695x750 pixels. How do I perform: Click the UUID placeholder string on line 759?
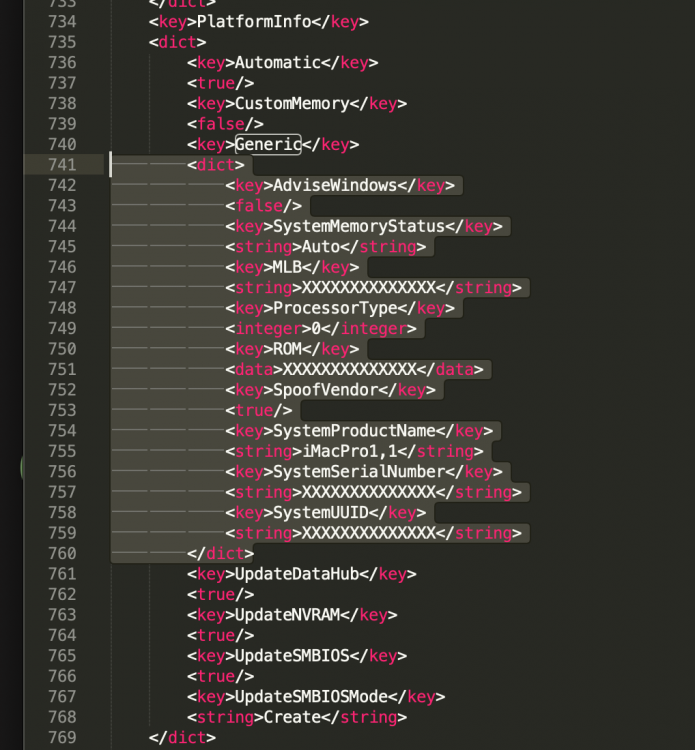click(369, 533)
